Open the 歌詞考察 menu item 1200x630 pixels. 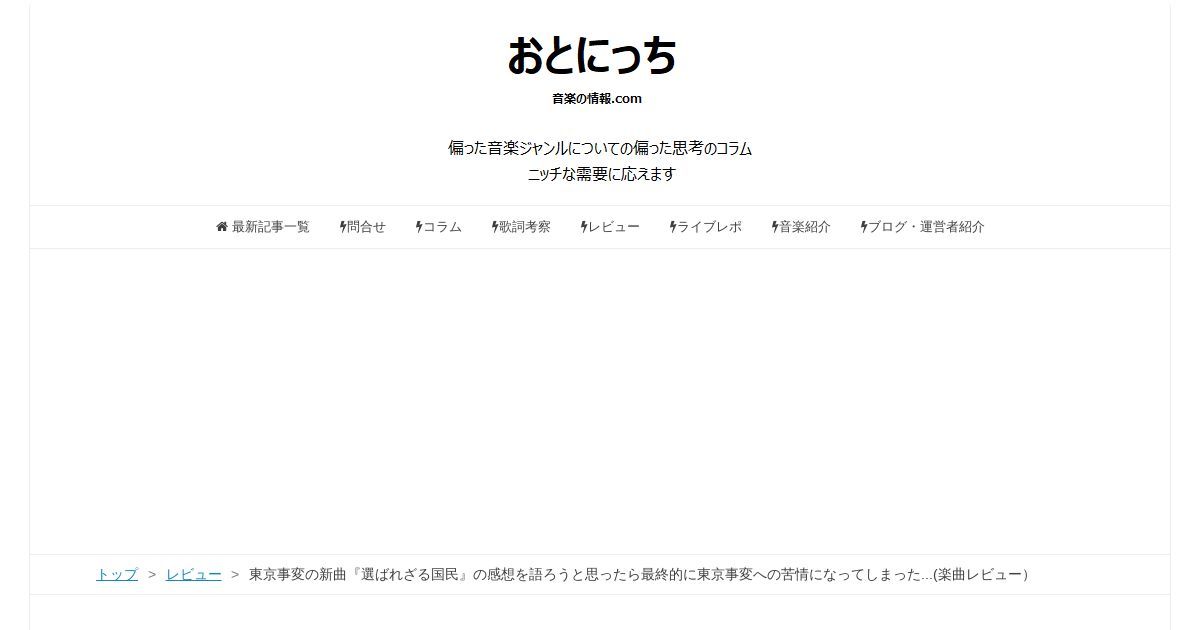pos(521,227)
